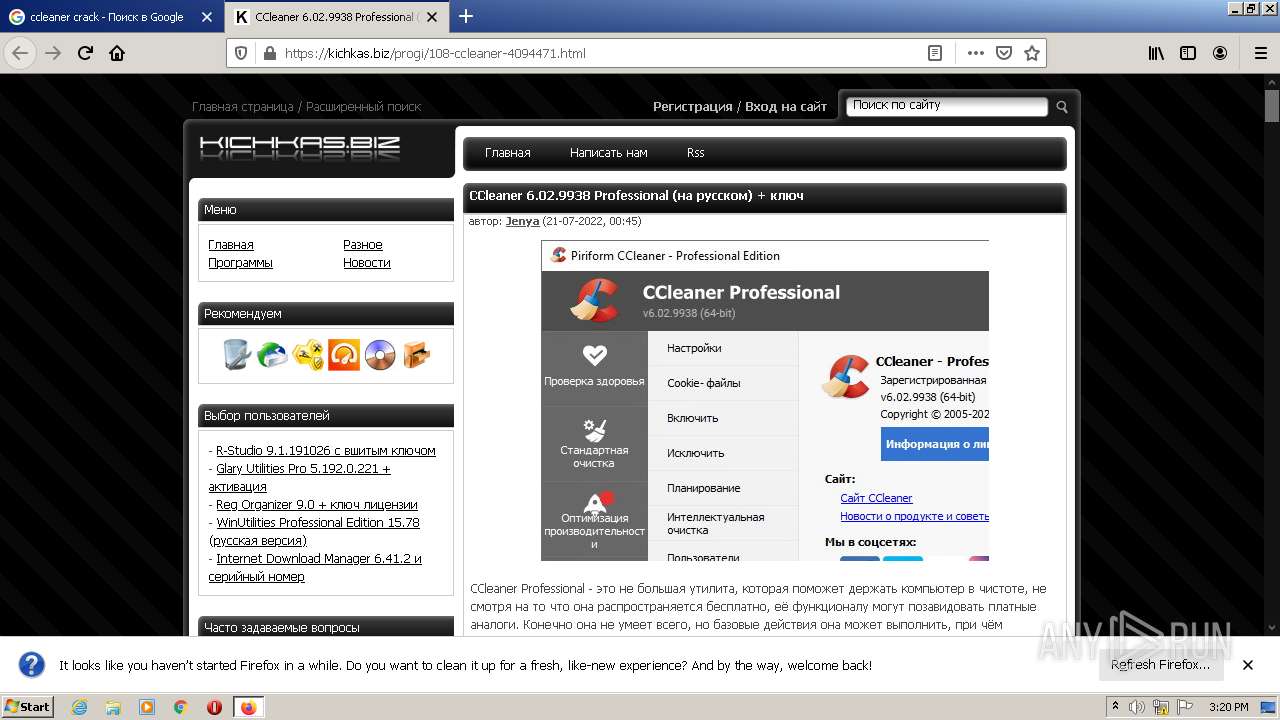Click the taskbar clock 3:20 PM
1280x720 pixels.
tap(1228, 707)
